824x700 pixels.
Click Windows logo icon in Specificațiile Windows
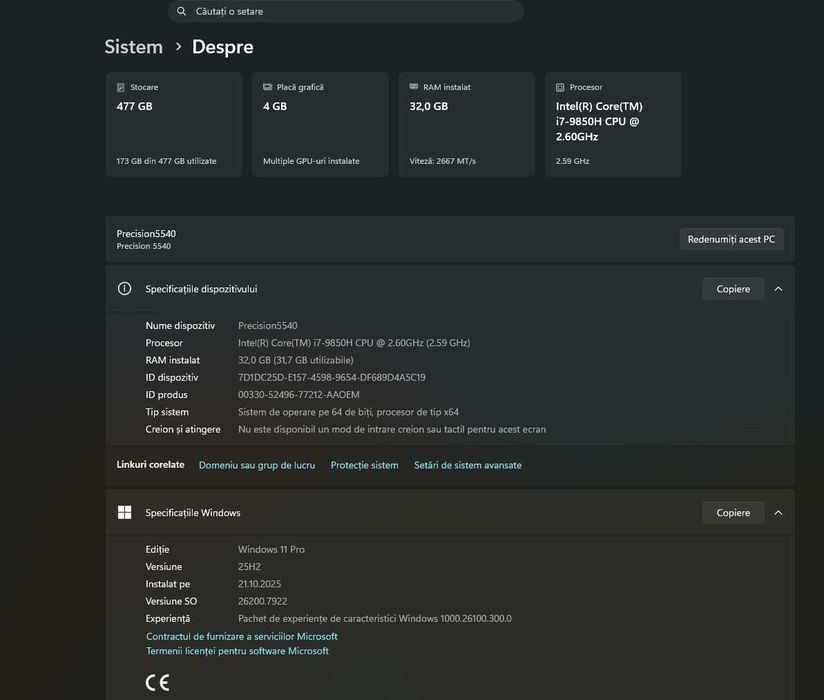pyautogui.click(x=125, y=512)
